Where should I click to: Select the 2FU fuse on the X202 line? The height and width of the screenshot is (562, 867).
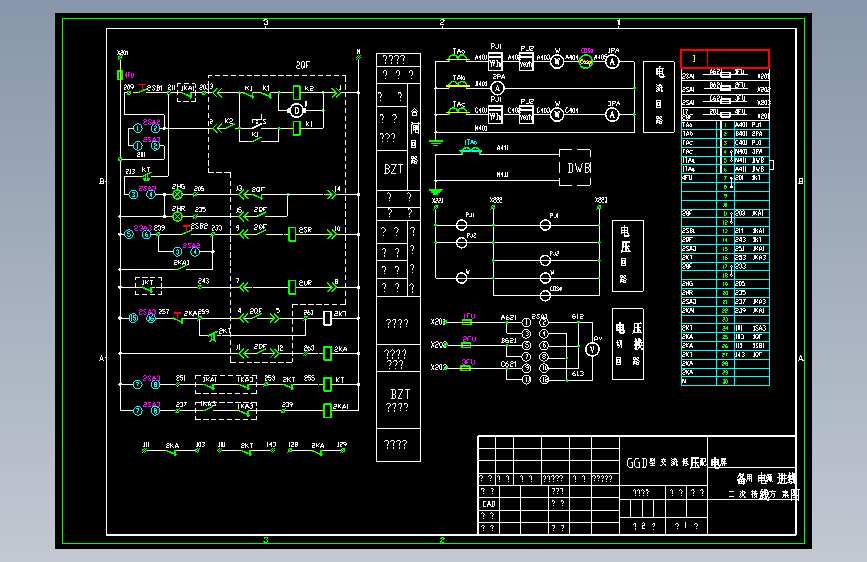(466, 345)
